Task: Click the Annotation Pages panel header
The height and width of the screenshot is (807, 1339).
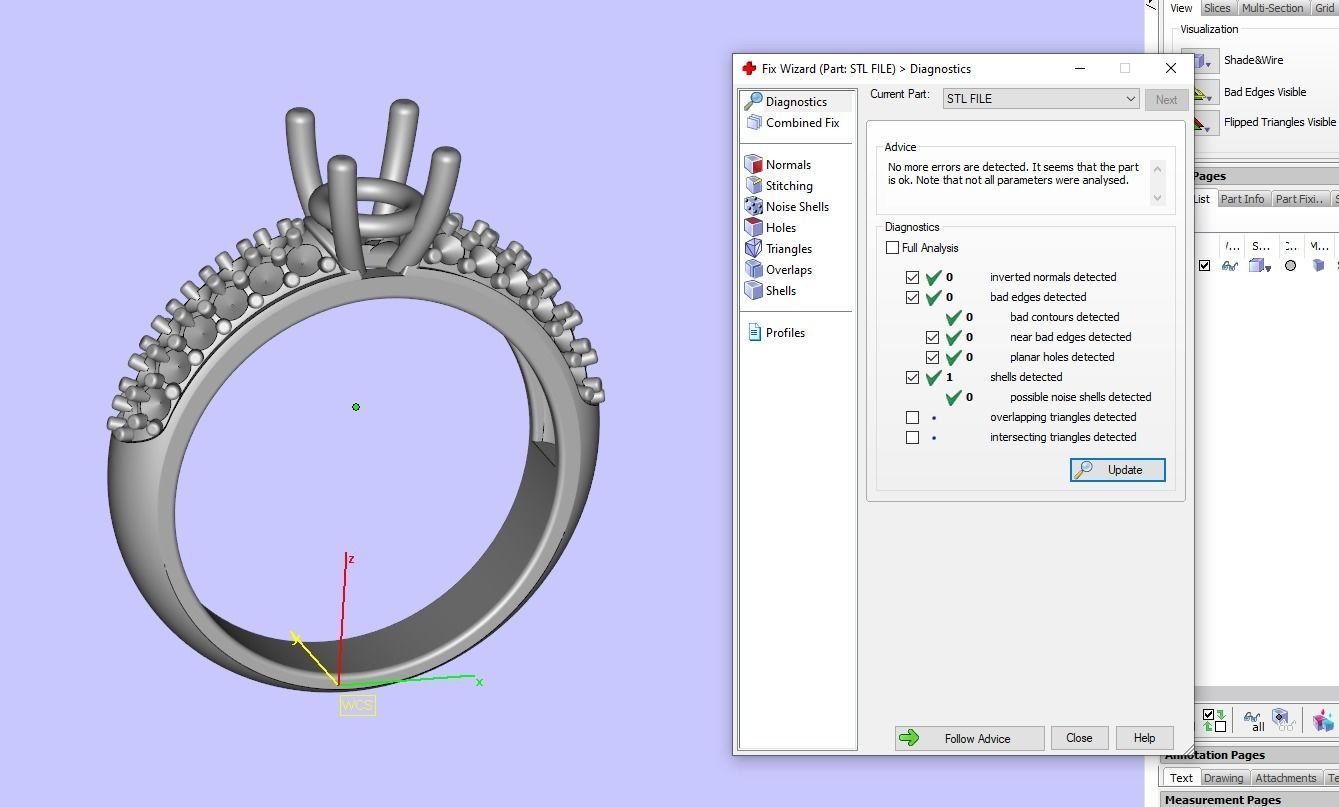Action: [1250, 755]
